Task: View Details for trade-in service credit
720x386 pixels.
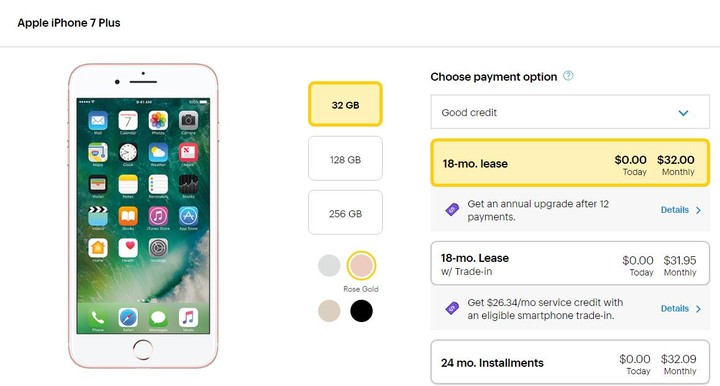Action: point(675,308)
